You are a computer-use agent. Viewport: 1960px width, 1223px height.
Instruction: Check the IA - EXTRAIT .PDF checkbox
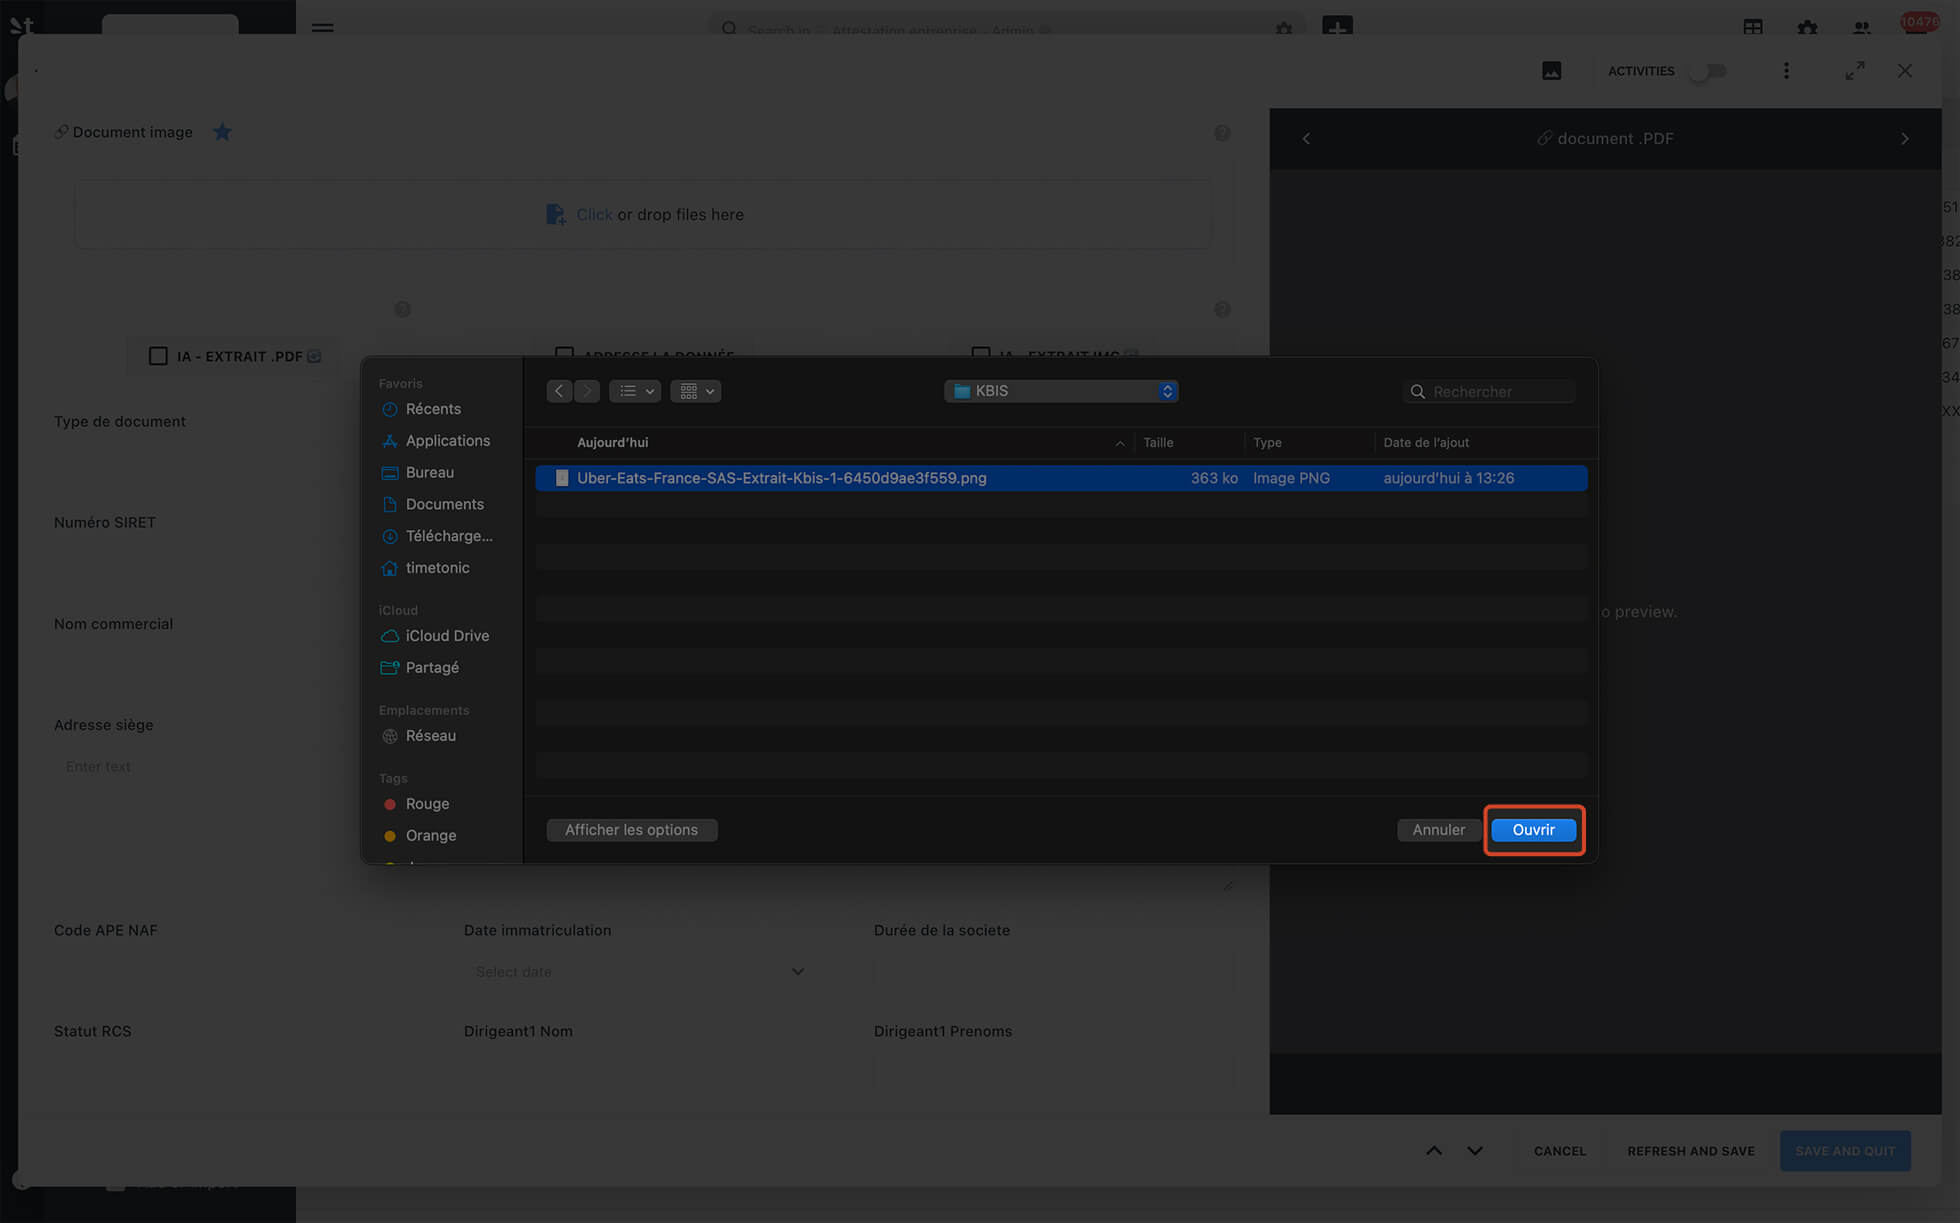158,356
